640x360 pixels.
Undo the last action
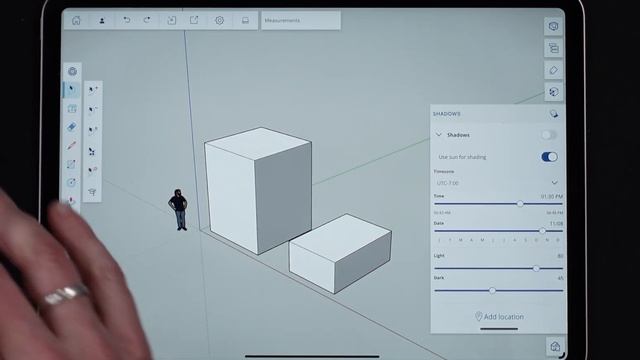click(x=127, y=20)
